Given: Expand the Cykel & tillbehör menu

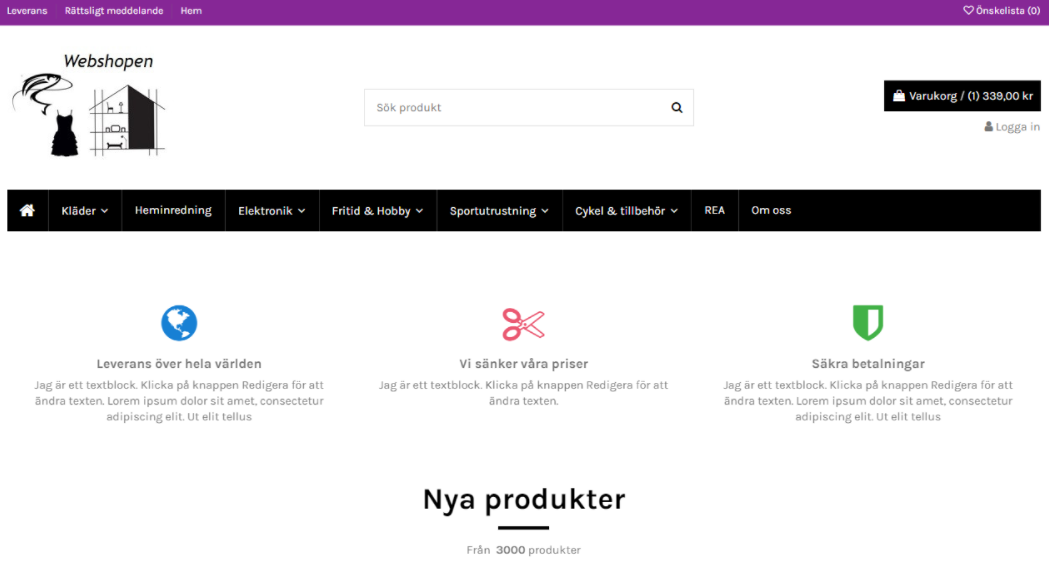Looking at the screenshot, I should [626, 211].
